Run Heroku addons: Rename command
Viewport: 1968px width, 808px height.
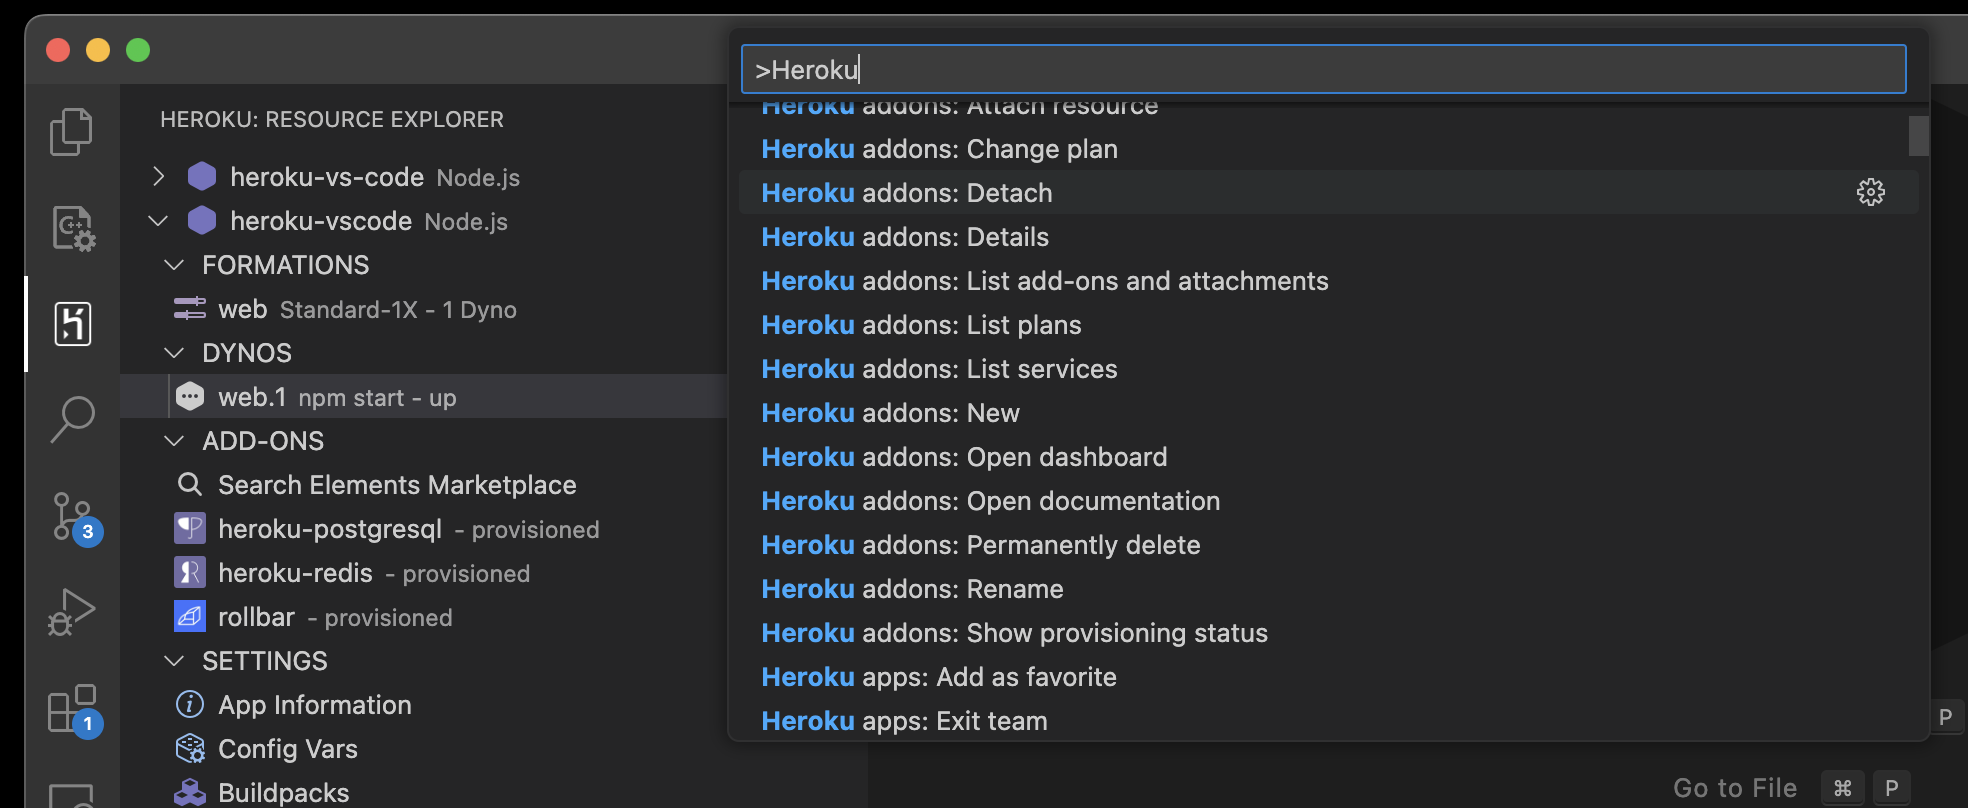click(1328, 589)
